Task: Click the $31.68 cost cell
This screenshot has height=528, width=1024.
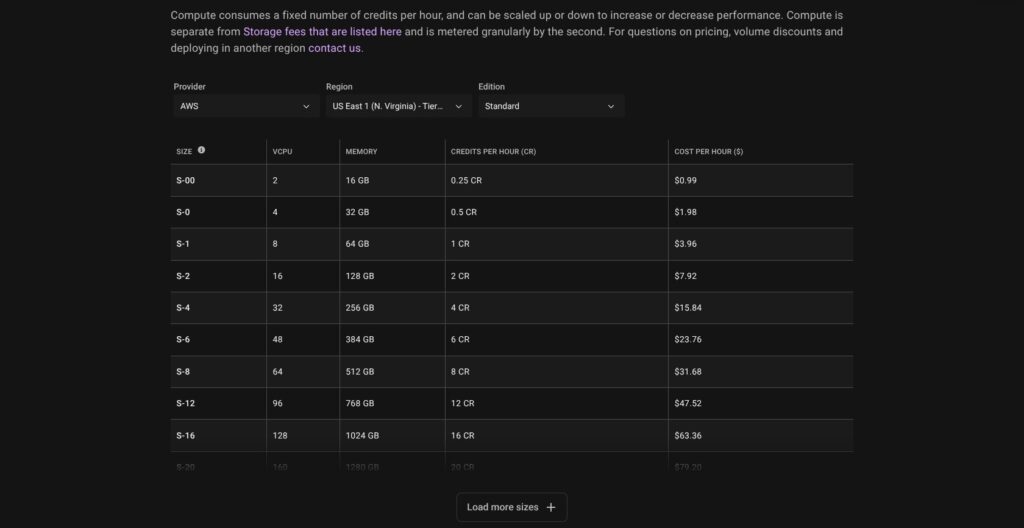Action: point(760,372)
